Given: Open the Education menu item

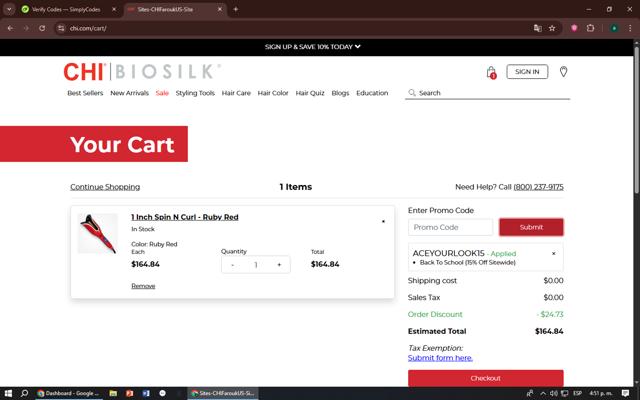Looking at the screenshot, I should click(x=372, y=93).
